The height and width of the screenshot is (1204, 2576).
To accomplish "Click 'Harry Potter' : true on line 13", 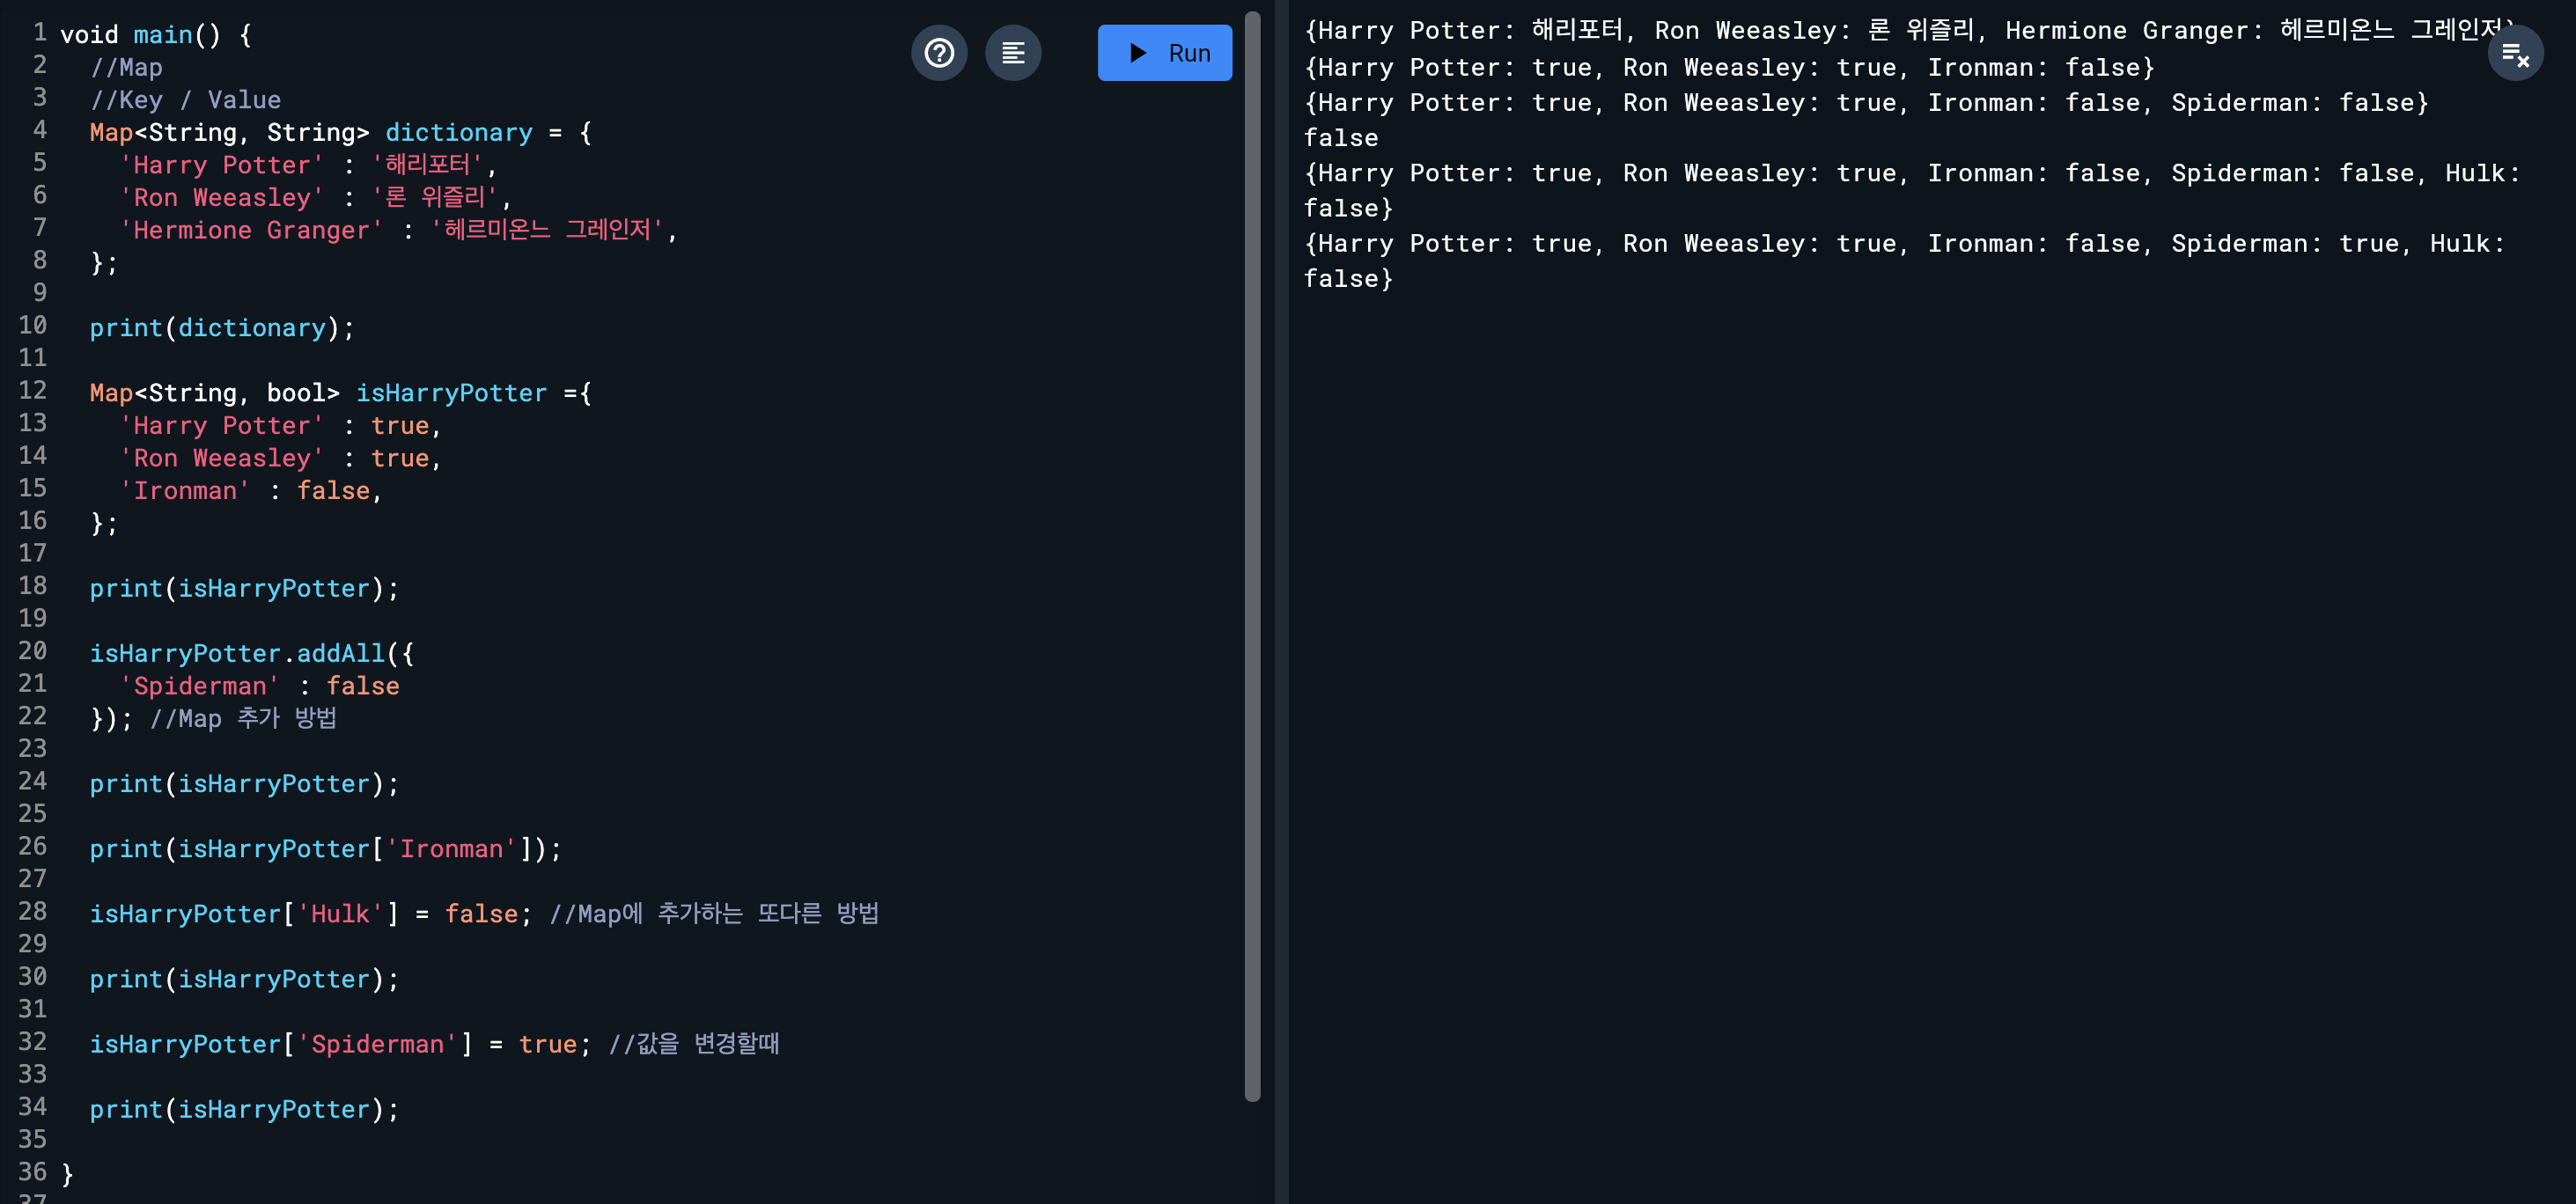I will point(281,426).
